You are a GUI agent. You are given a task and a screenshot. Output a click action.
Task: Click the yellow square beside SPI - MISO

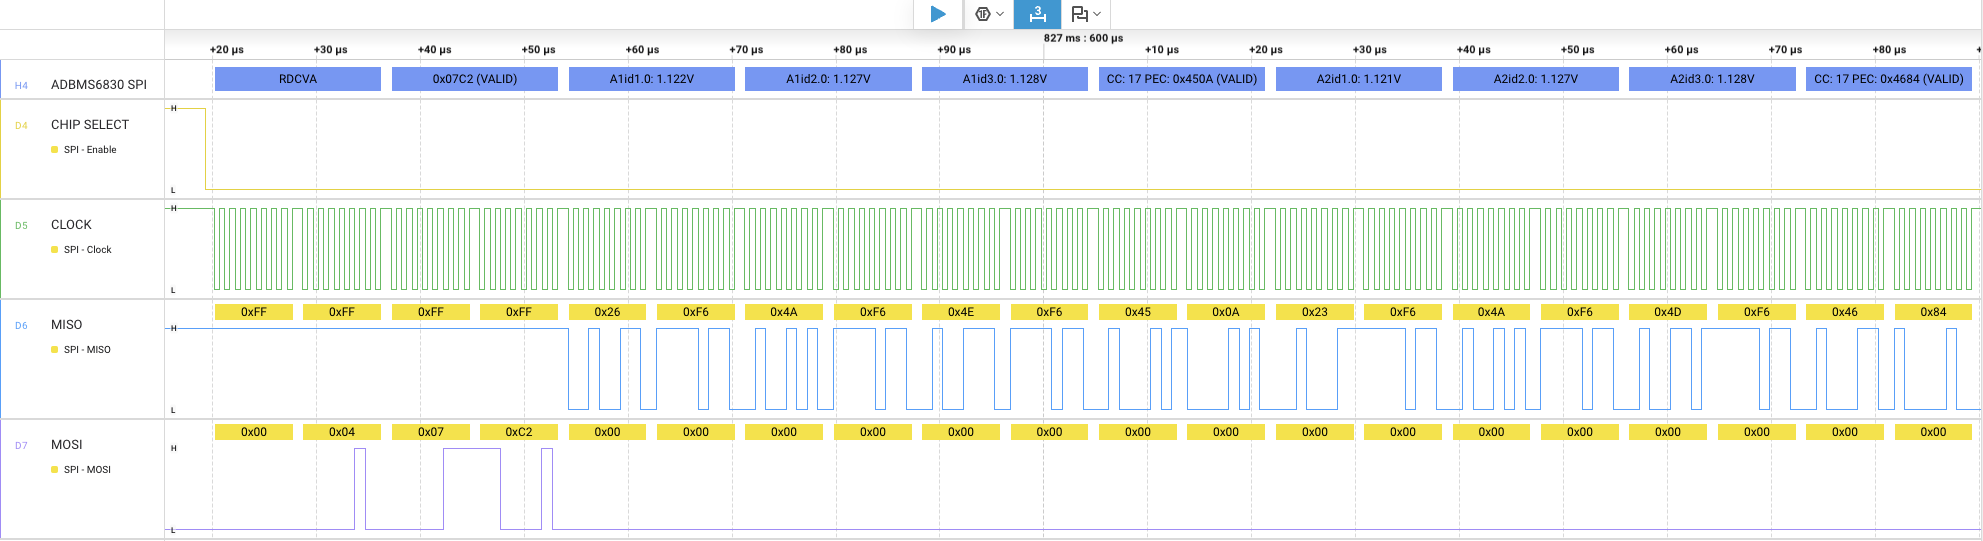pos(55,350)
